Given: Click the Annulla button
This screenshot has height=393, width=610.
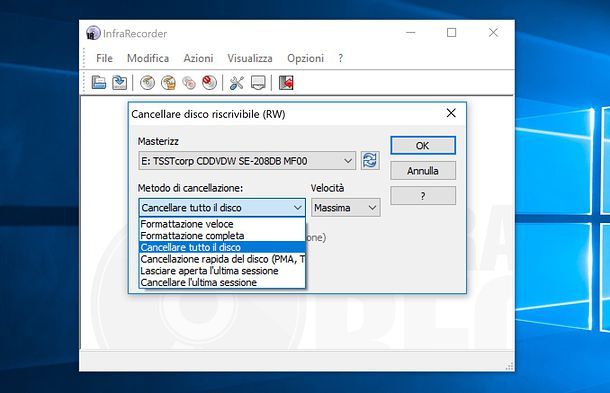Looking at the screenshot, I should pos(423,171).
